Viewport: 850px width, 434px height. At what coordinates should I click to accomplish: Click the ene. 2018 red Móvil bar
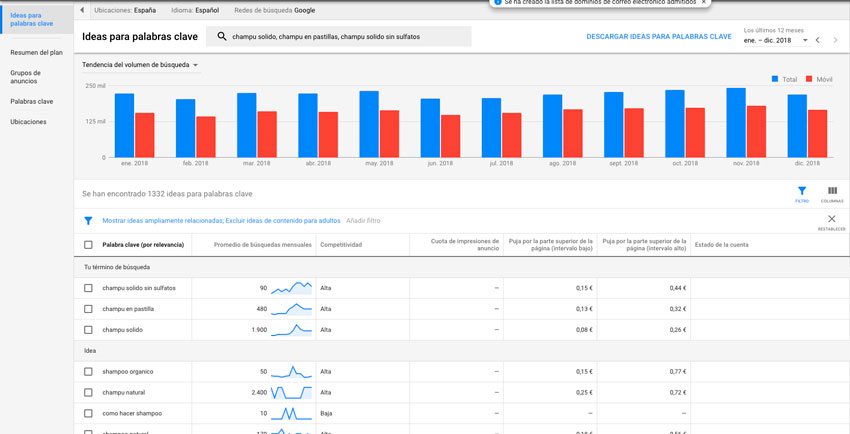pos(145,135)
